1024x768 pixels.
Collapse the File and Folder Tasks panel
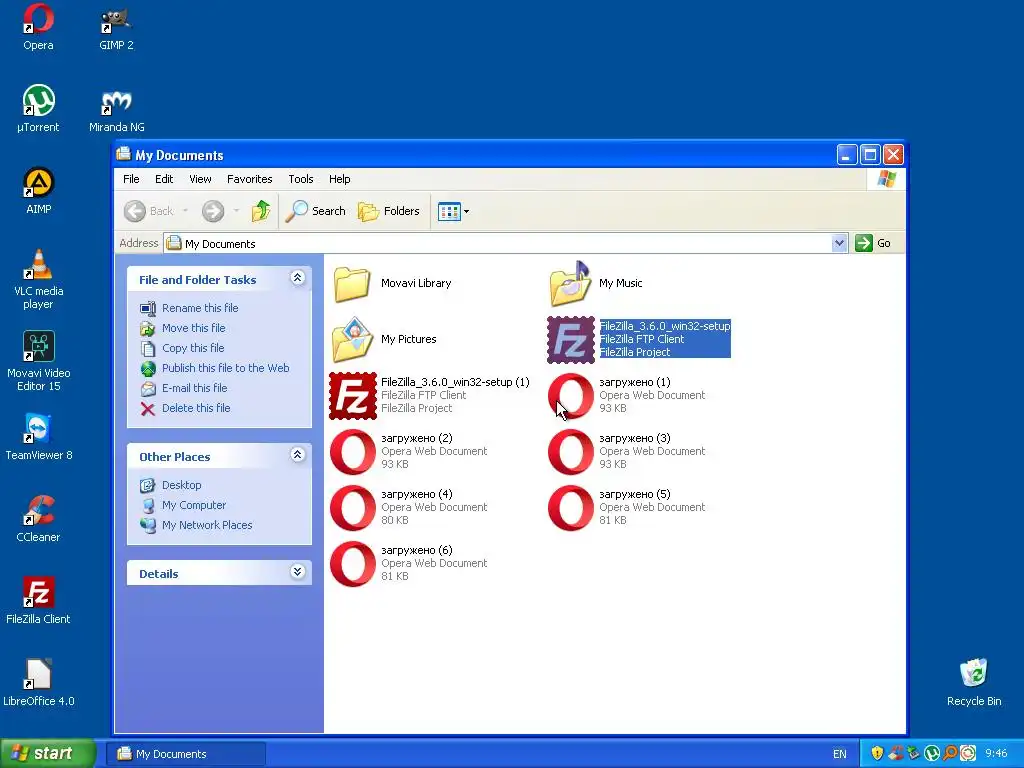[x=297, y=278]
